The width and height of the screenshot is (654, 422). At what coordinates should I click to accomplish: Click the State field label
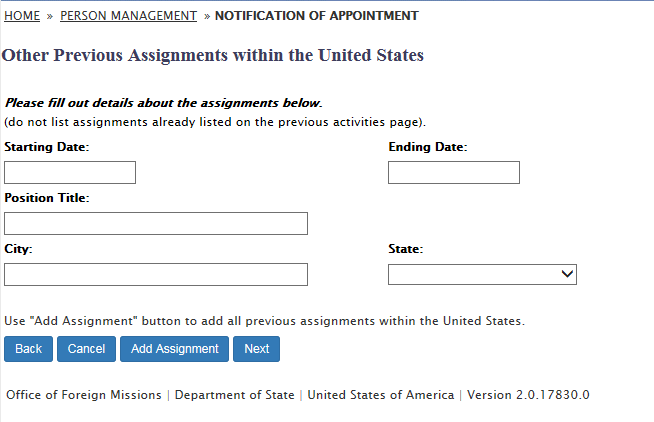tap(405, 248)
